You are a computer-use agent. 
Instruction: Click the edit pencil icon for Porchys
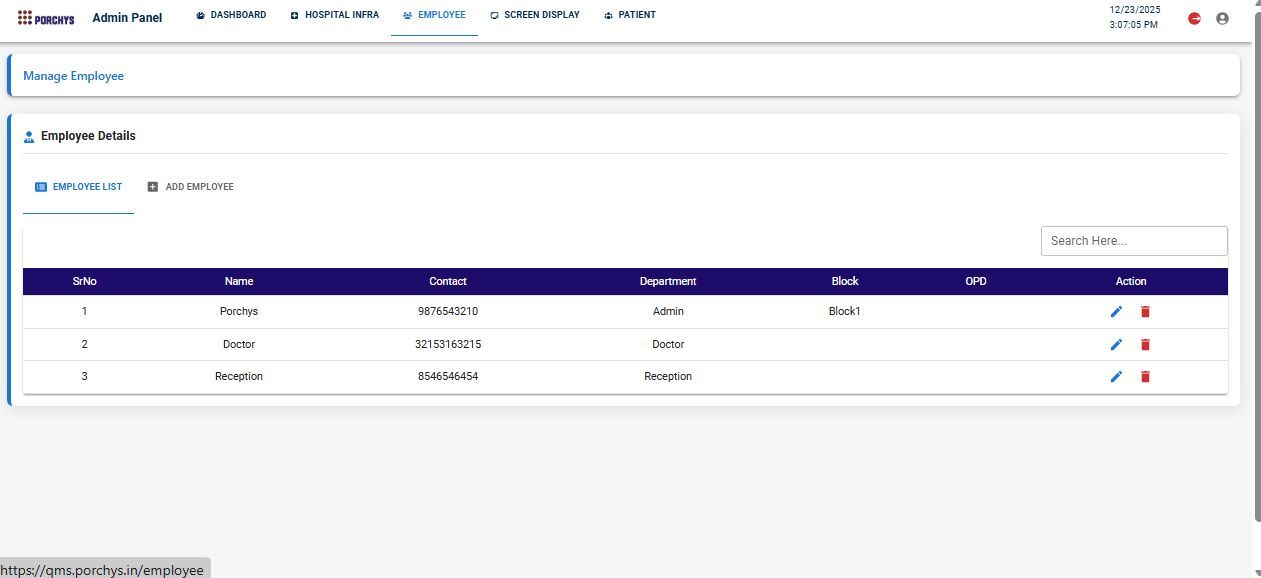click(x=1116, y=311)
